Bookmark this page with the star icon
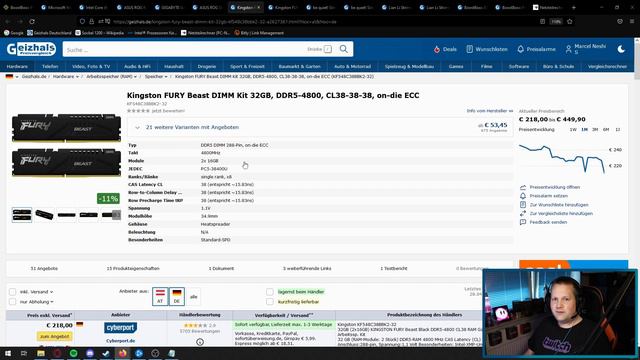640x360 pixels. click(x=569, y=21)
